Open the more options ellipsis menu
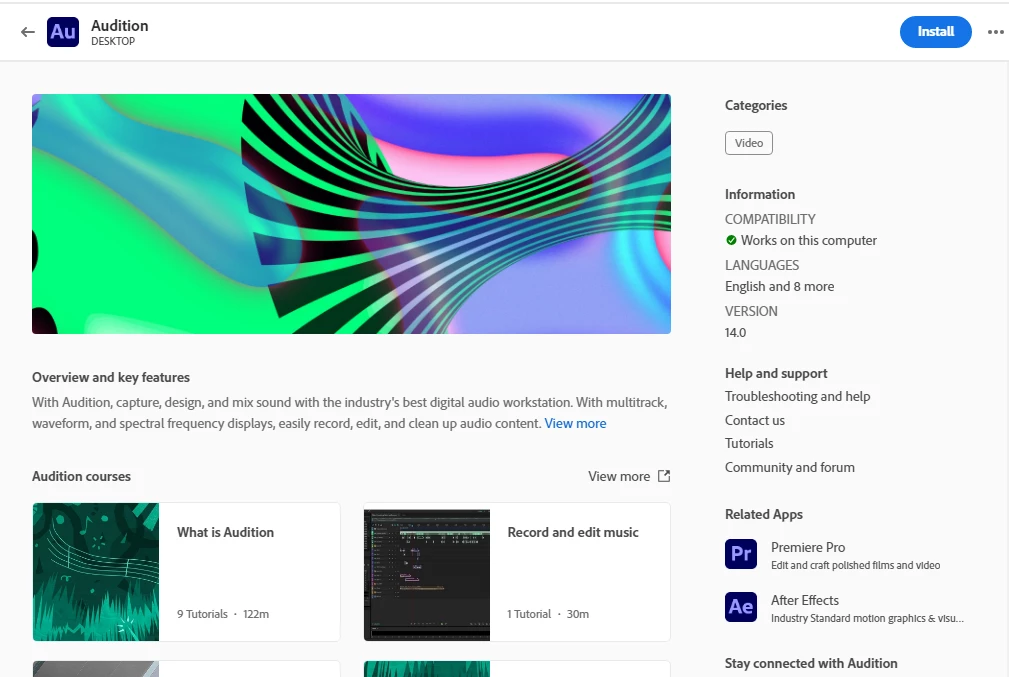Viewport: 1009px width, 677px height. tap(995, 32)
